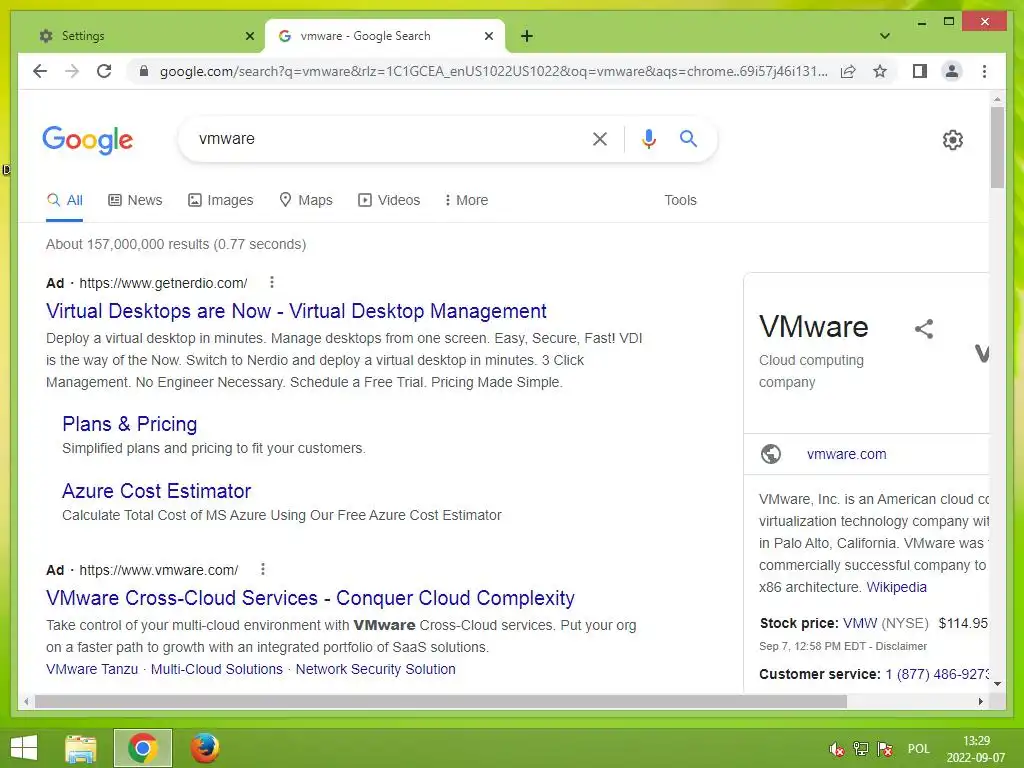Image resolution: width=1024 pixels, height=768 pixels.
Task: Open the Chrome side panel
Action: (920, 71)
